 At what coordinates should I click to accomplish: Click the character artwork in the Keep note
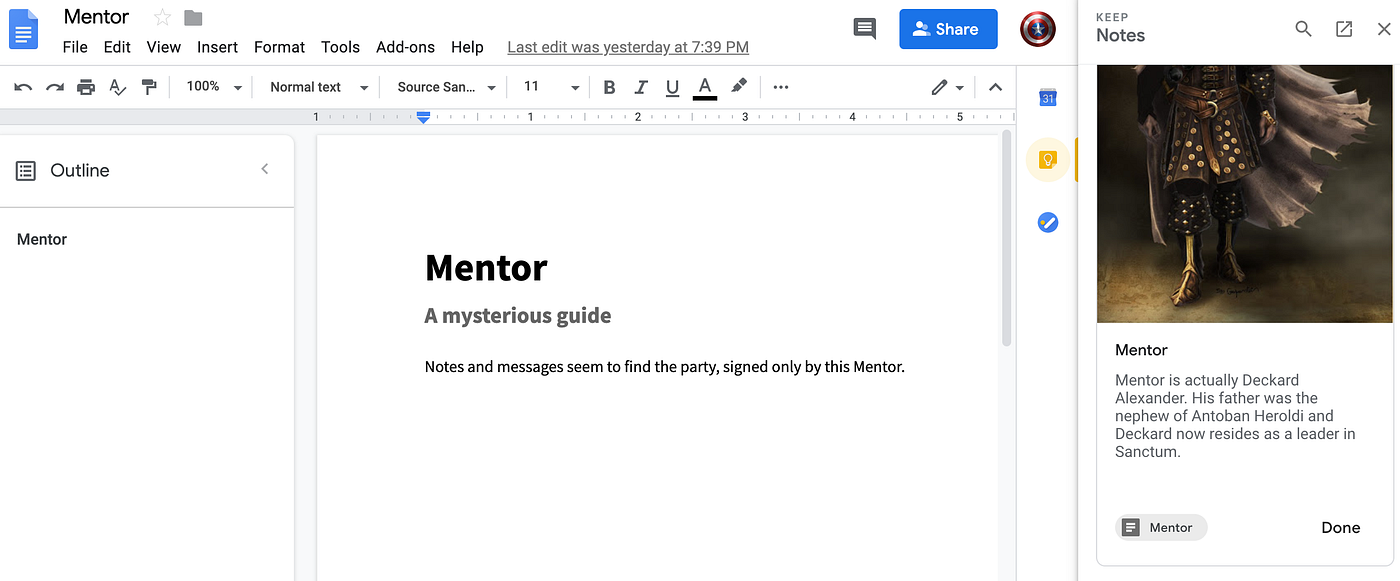coord(1244,194)
